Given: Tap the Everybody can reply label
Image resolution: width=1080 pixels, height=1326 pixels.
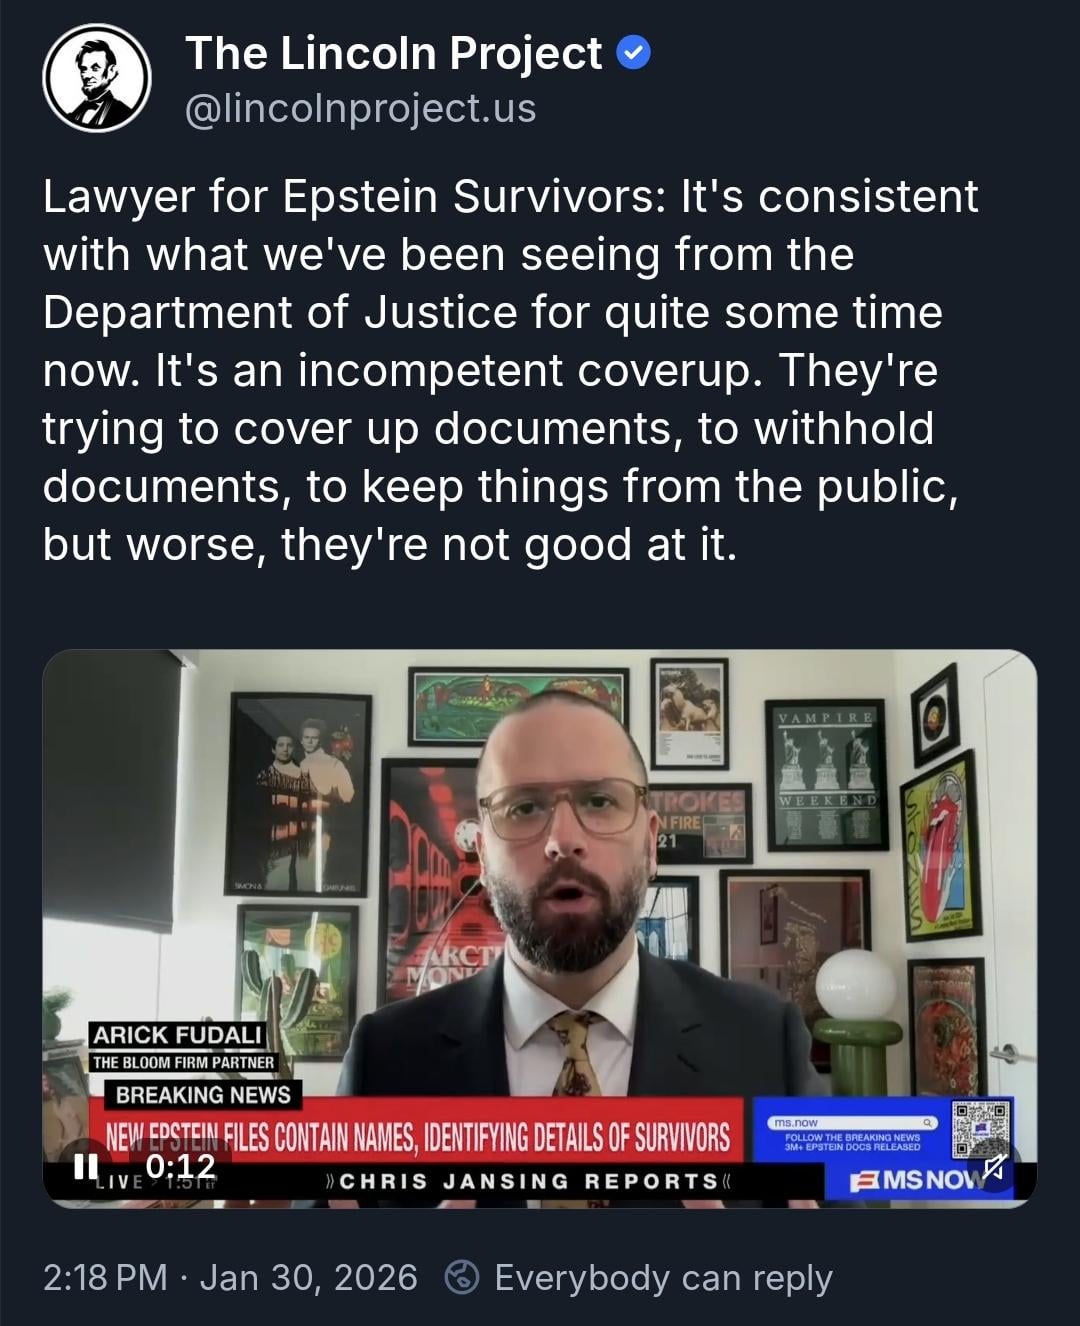Looking at the screenshot, I should (663, 1278).
